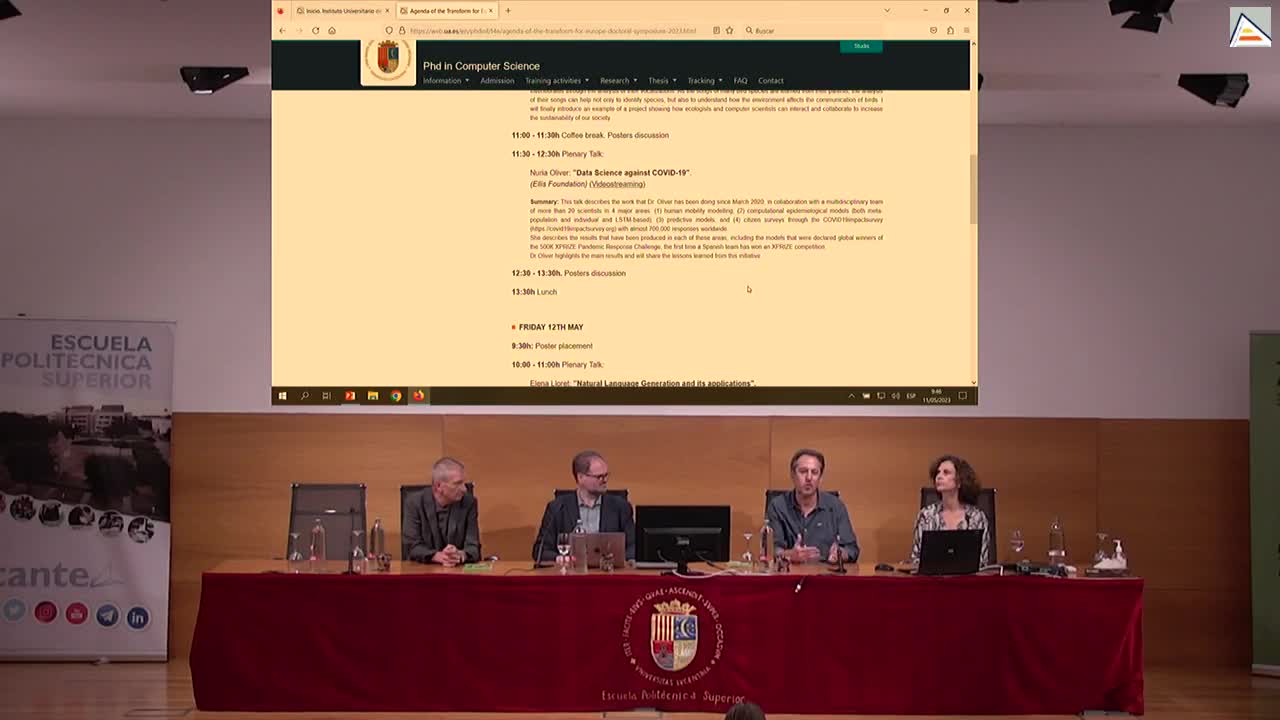Open a new browser tab with plus icon
The width and height of the screenshot is (1280, 720).
point(508,11)
